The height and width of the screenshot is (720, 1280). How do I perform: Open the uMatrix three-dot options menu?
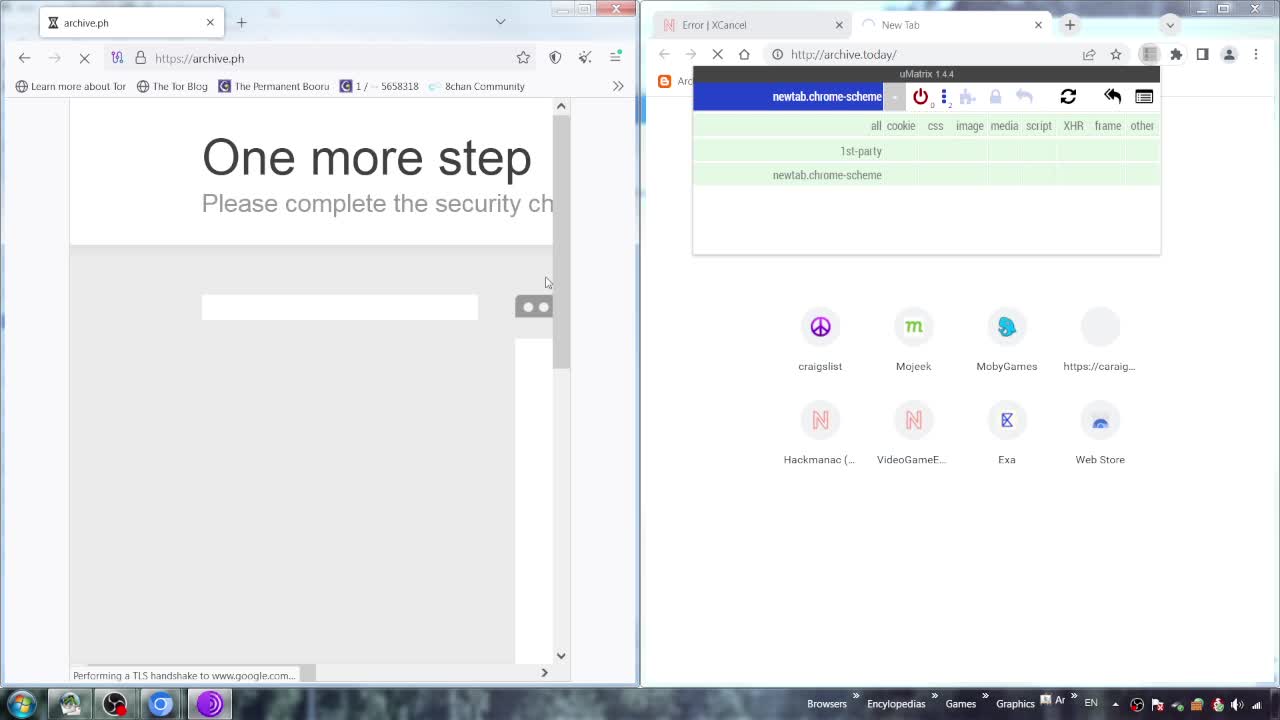[x=944, y=97]
